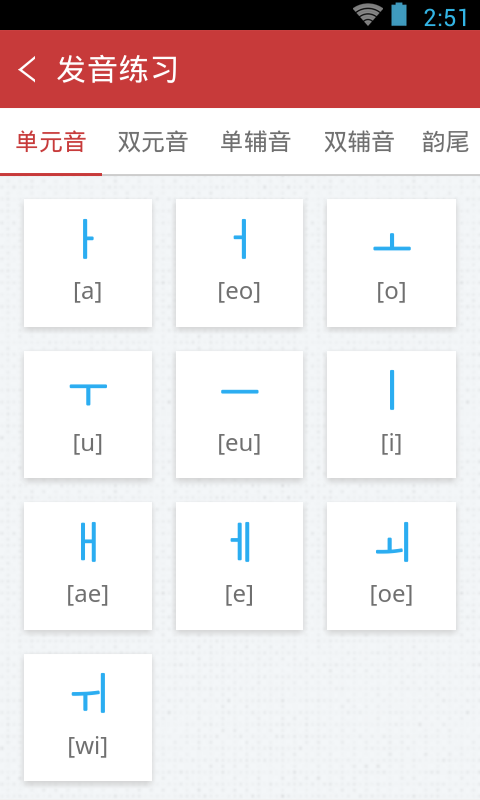Tap the ㅔ [e] vowel card
480x800 pixels.
(x=239, y=566)
